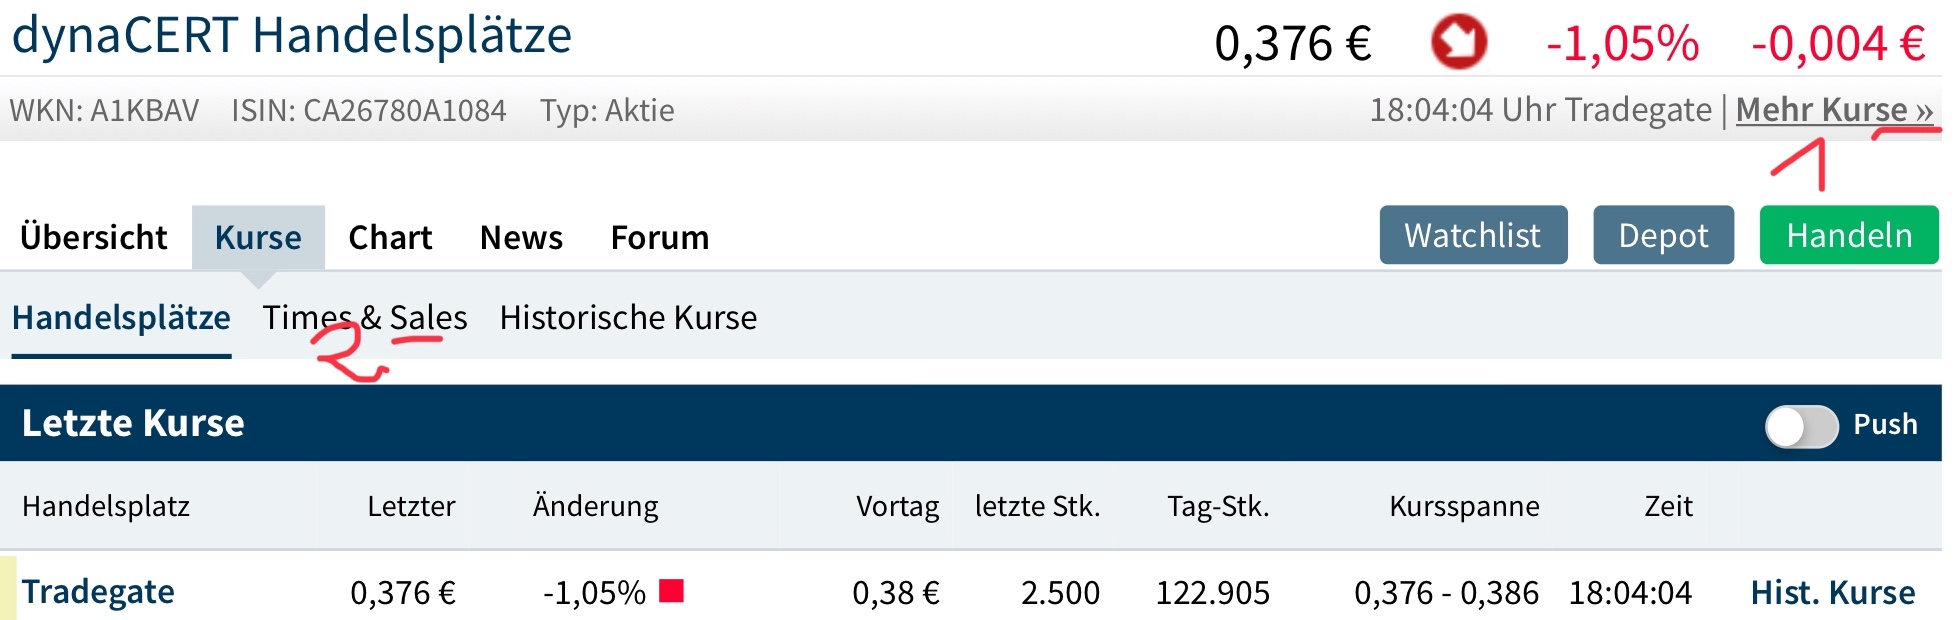Go to the News tab
This screenshot has height=620, width=1956.
521,238
